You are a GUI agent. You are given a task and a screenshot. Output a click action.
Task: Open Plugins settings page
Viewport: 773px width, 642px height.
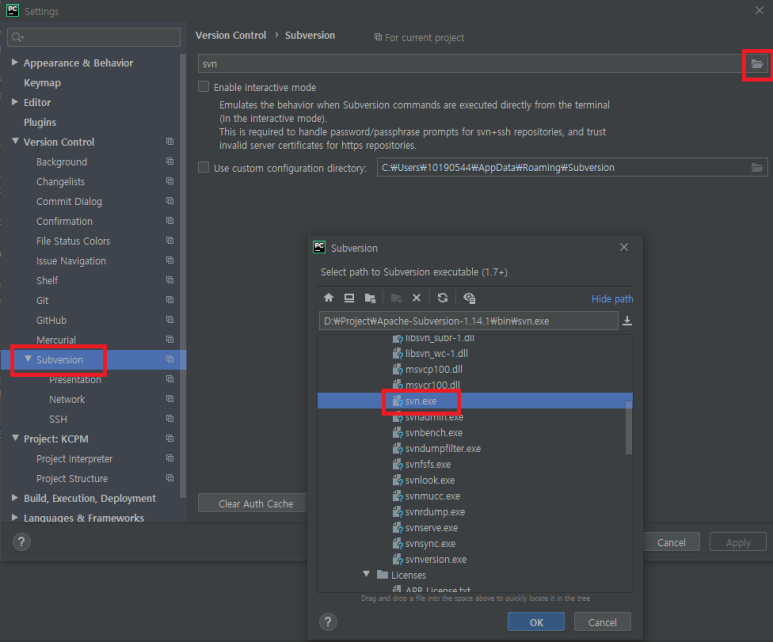(40, 122)
